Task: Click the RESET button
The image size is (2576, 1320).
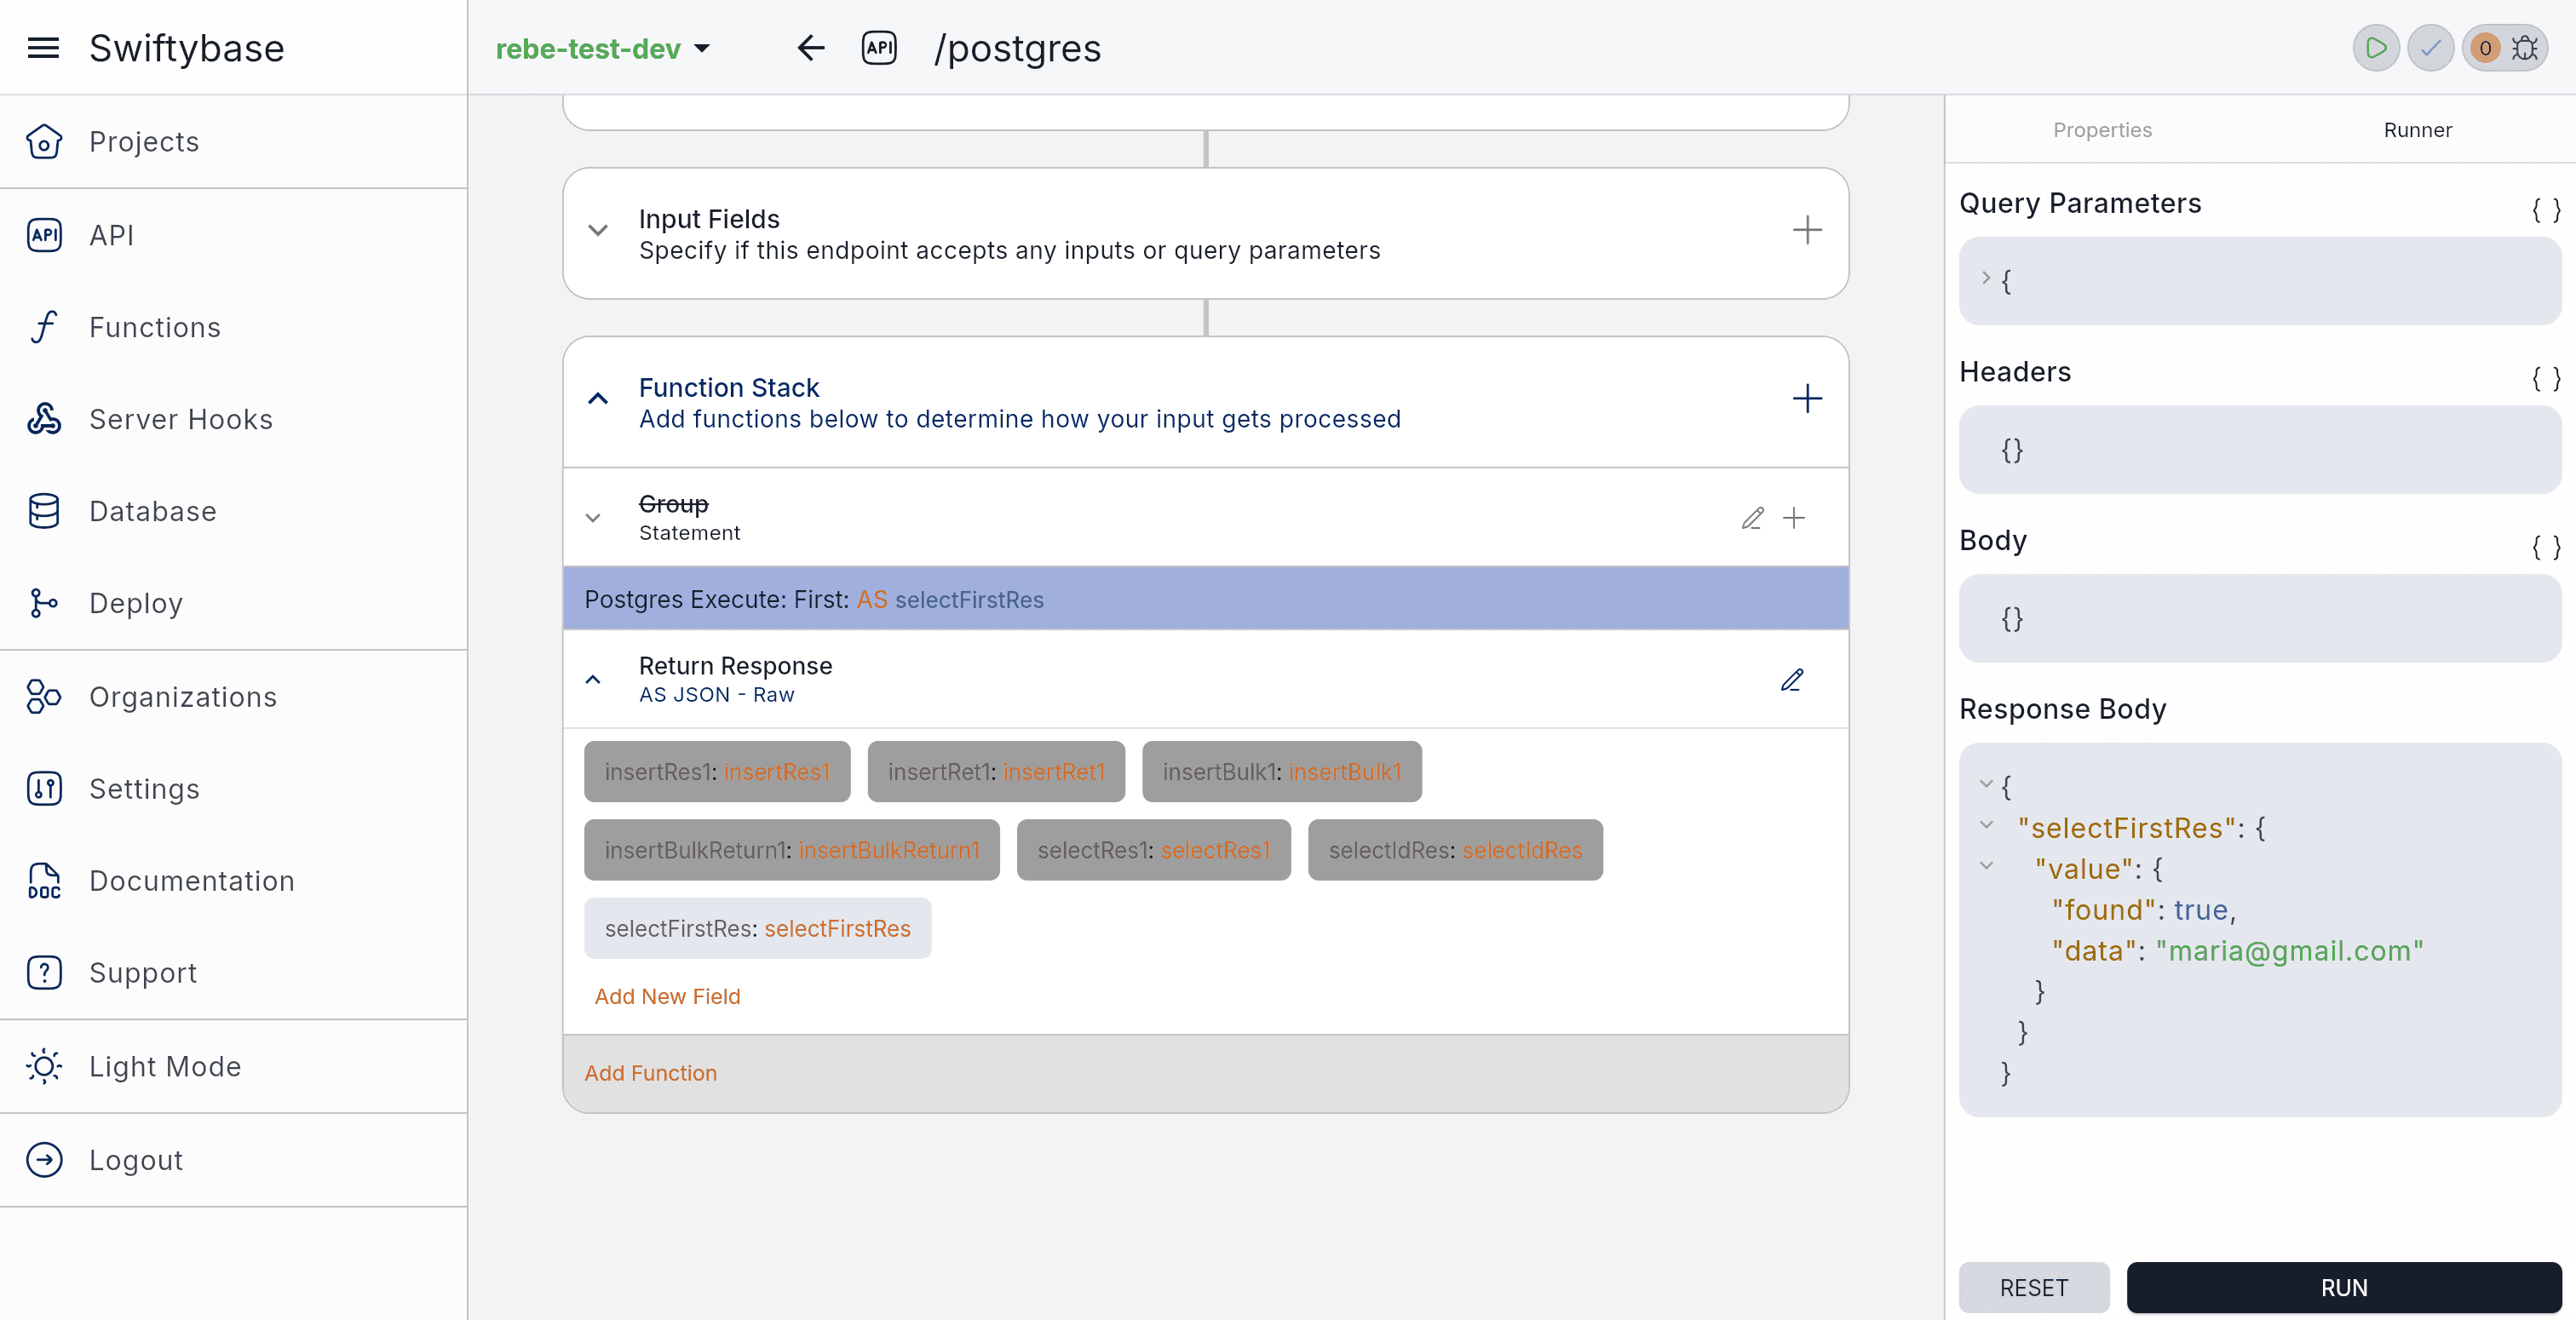Action: 2034,1288
